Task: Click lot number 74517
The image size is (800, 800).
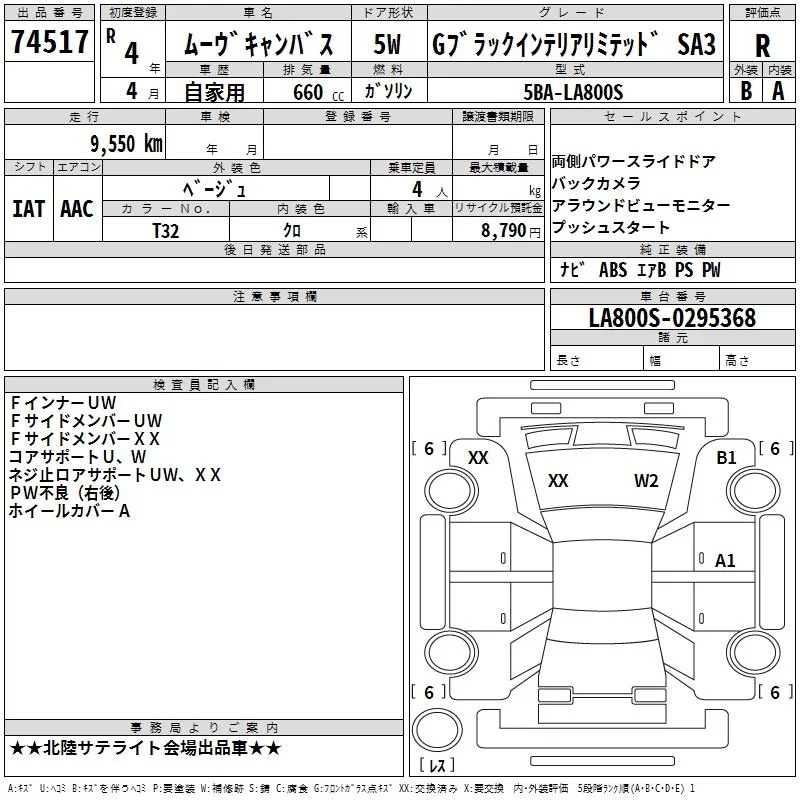Action: (x=49, y=41)
